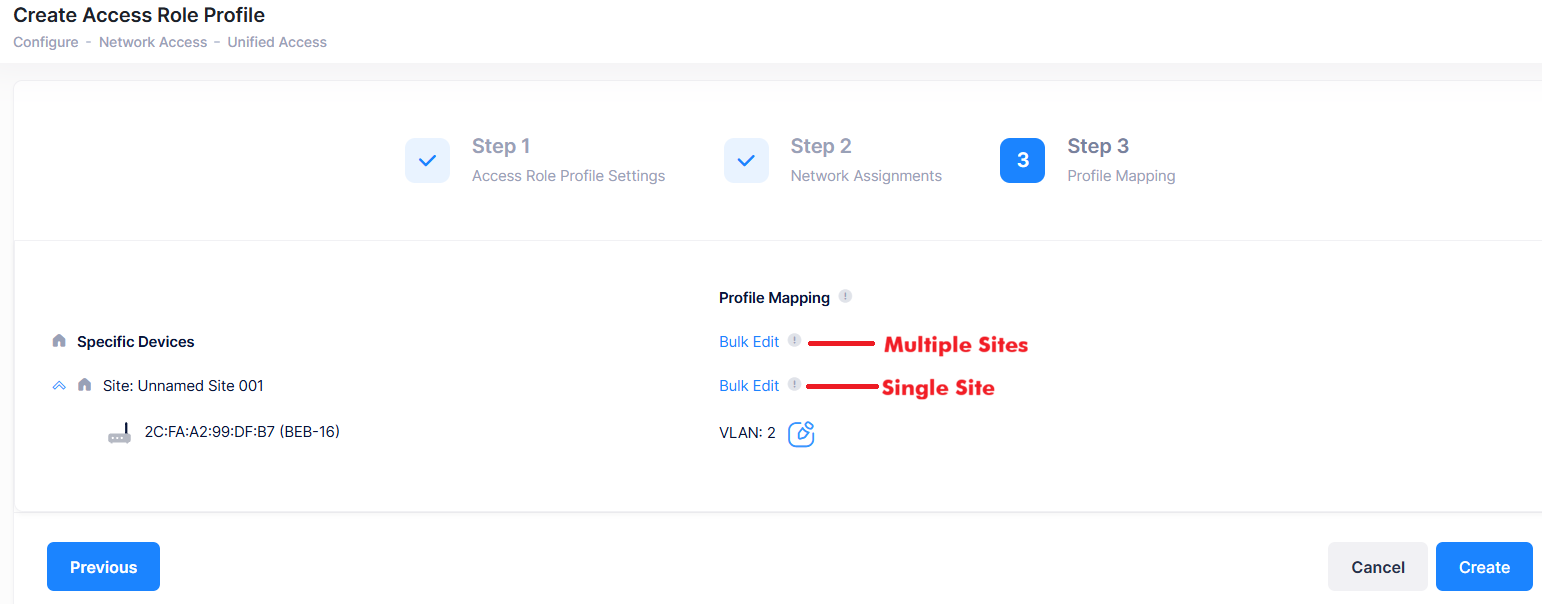Open Bulk Edit for the single site
1542x604 pixels.
click(x=749, y=385)
